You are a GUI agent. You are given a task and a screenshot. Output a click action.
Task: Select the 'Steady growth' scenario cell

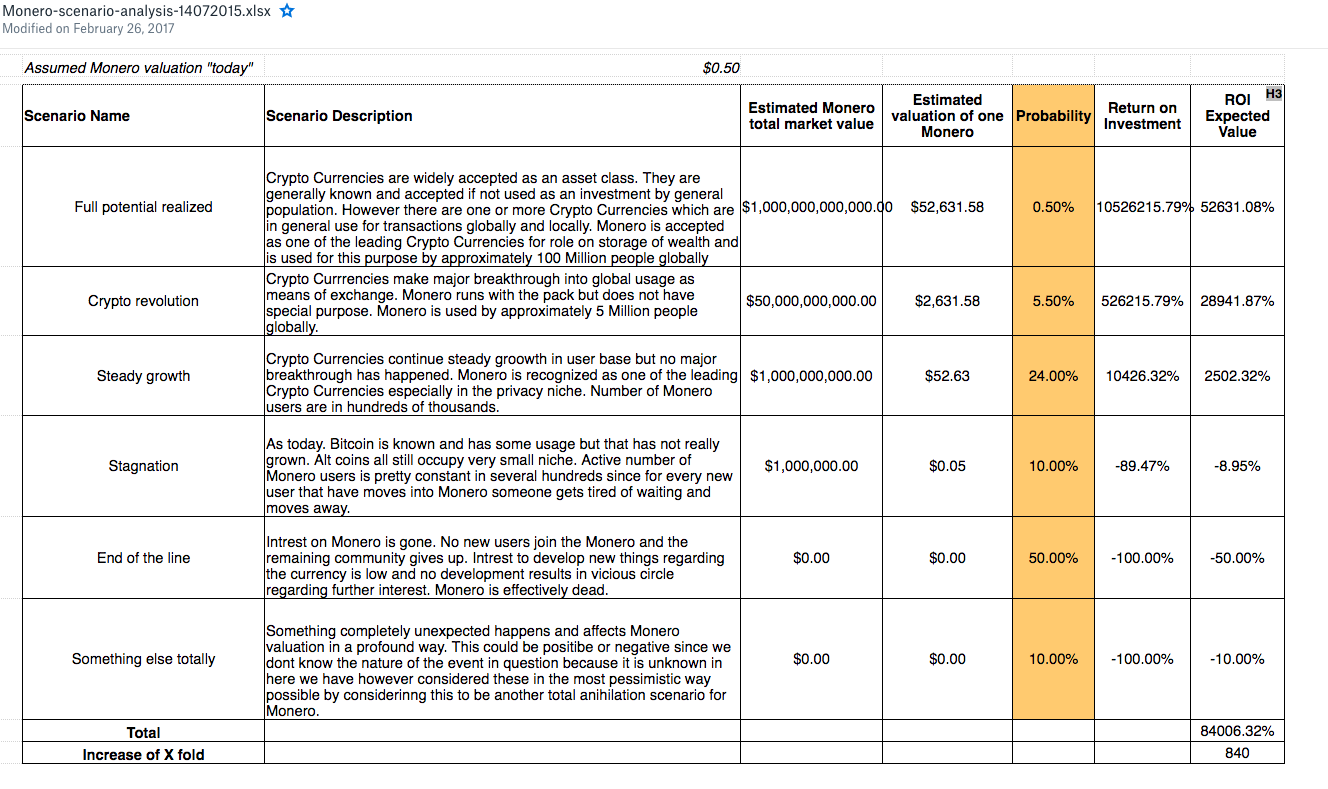pyautogui.click(x=143, y=376)
